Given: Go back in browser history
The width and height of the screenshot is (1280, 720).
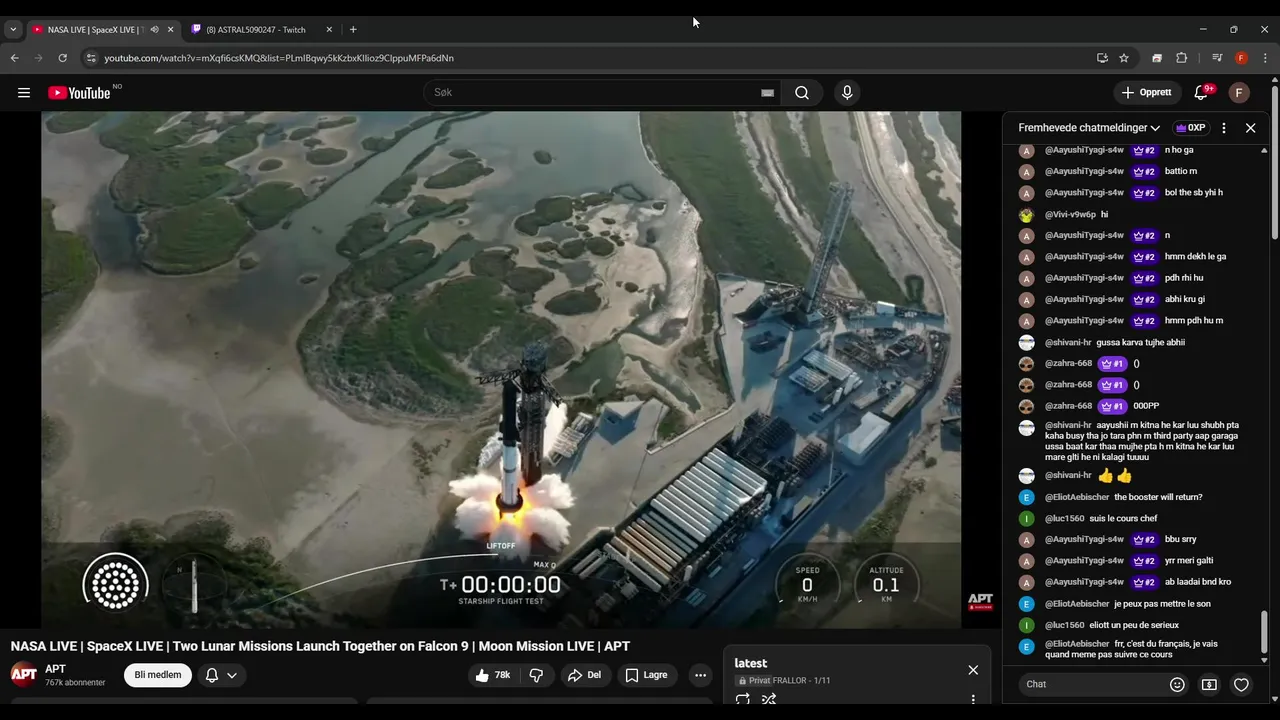Looking at the screenshot, I should pyautogui.click(x=15, y=58).
